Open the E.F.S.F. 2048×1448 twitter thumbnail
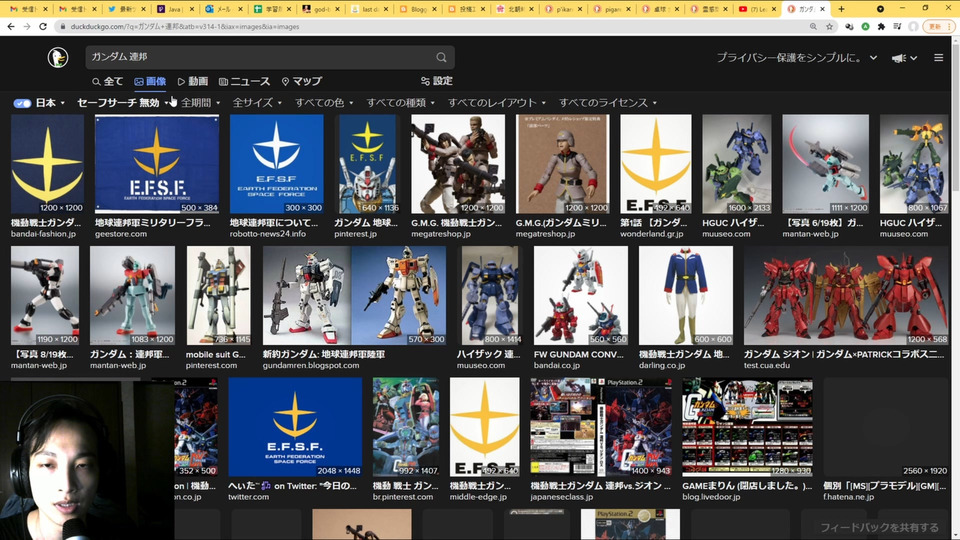 point(295,427)
